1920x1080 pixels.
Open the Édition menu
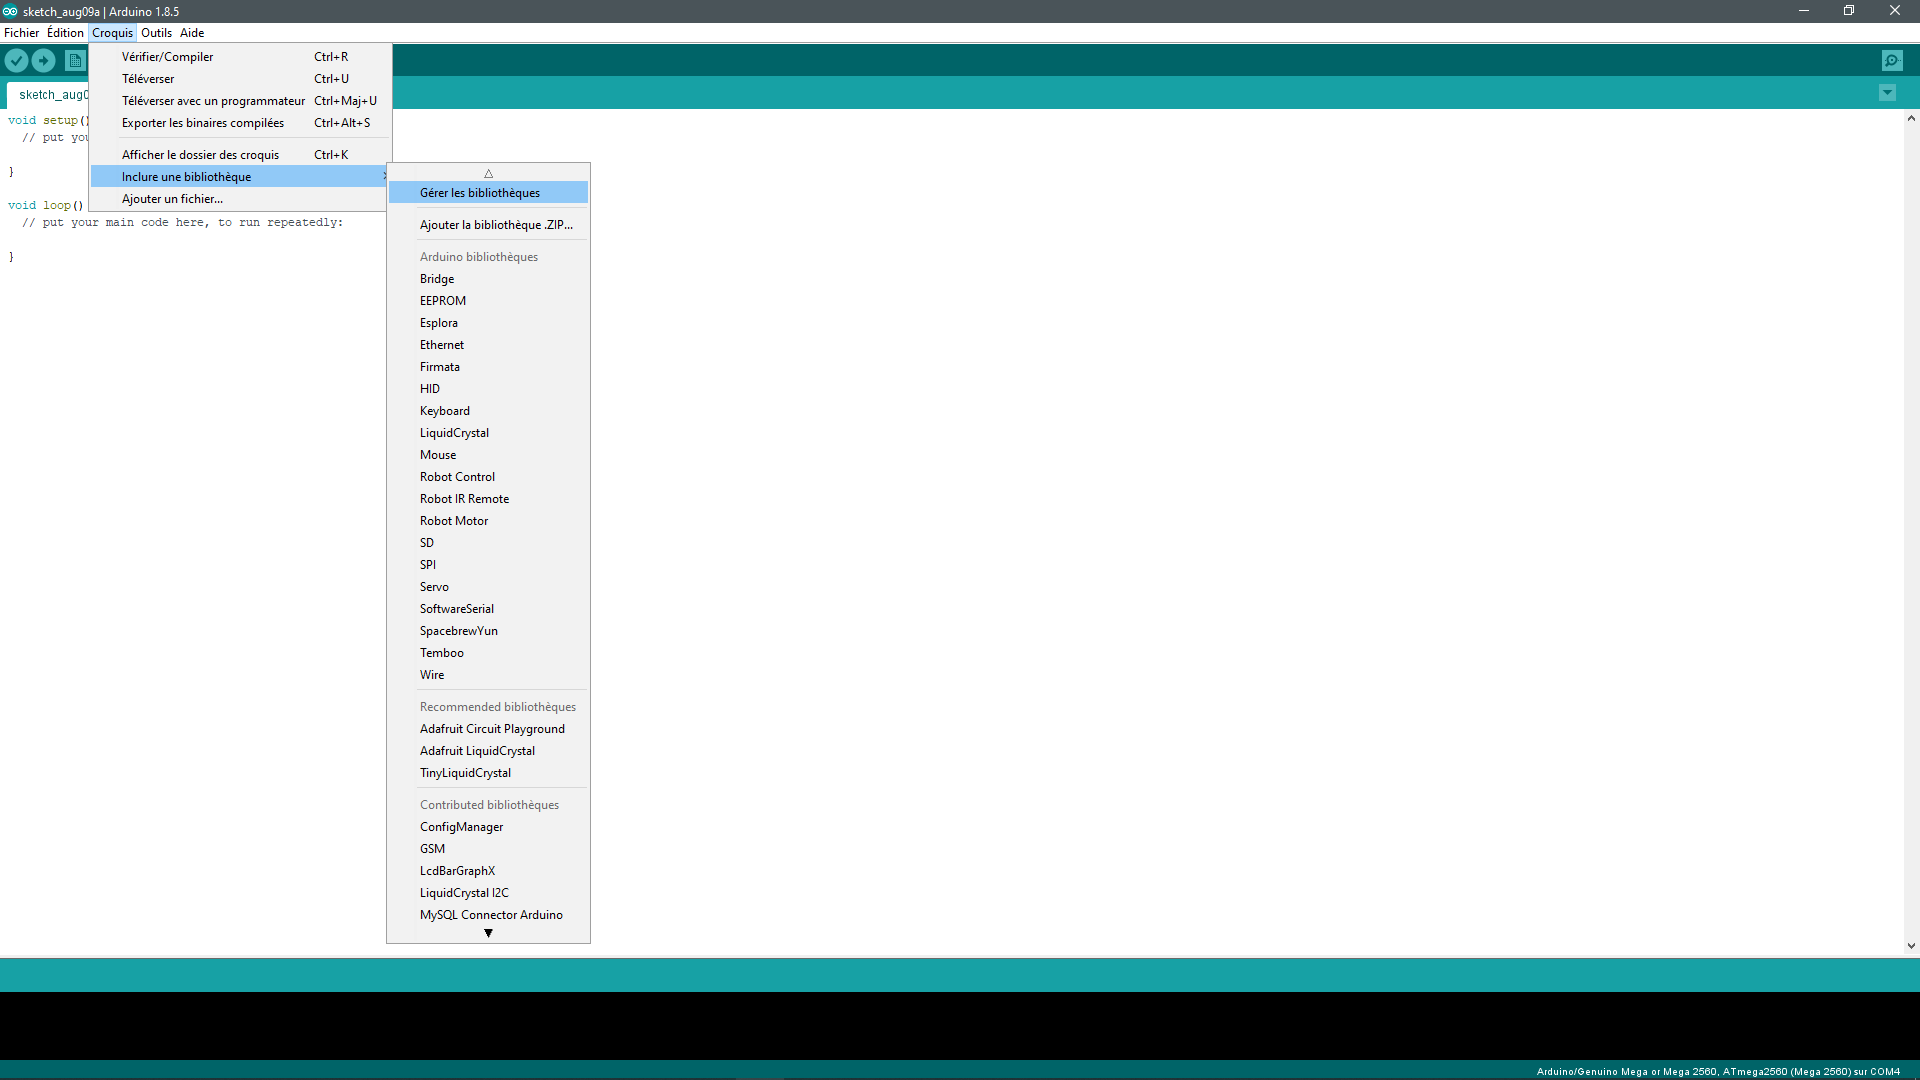[x=65, y=33]
